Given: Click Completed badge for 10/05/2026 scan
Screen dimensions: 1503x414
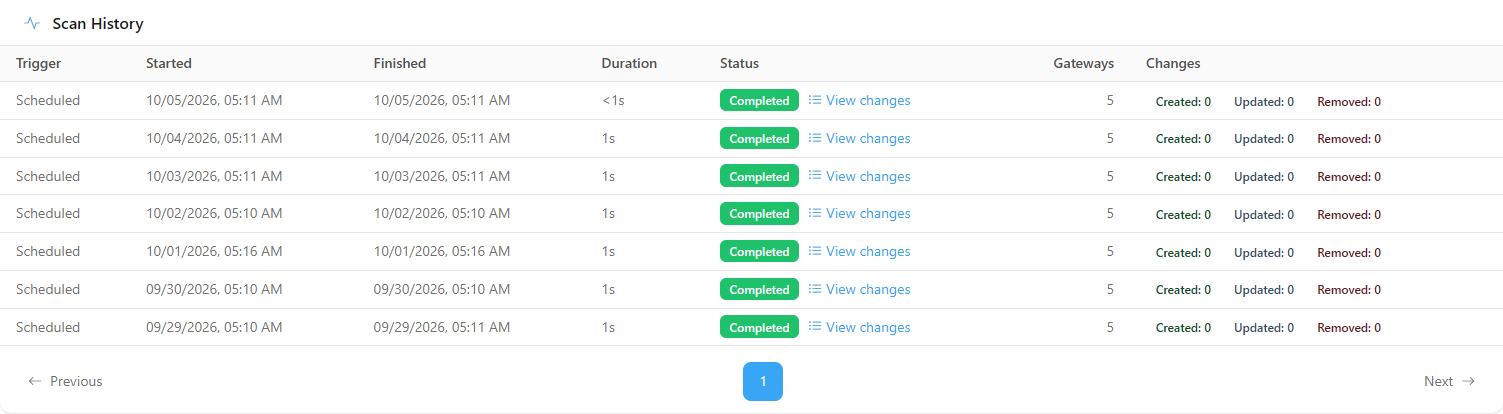Looking at the screenshot, I should 759,100.
